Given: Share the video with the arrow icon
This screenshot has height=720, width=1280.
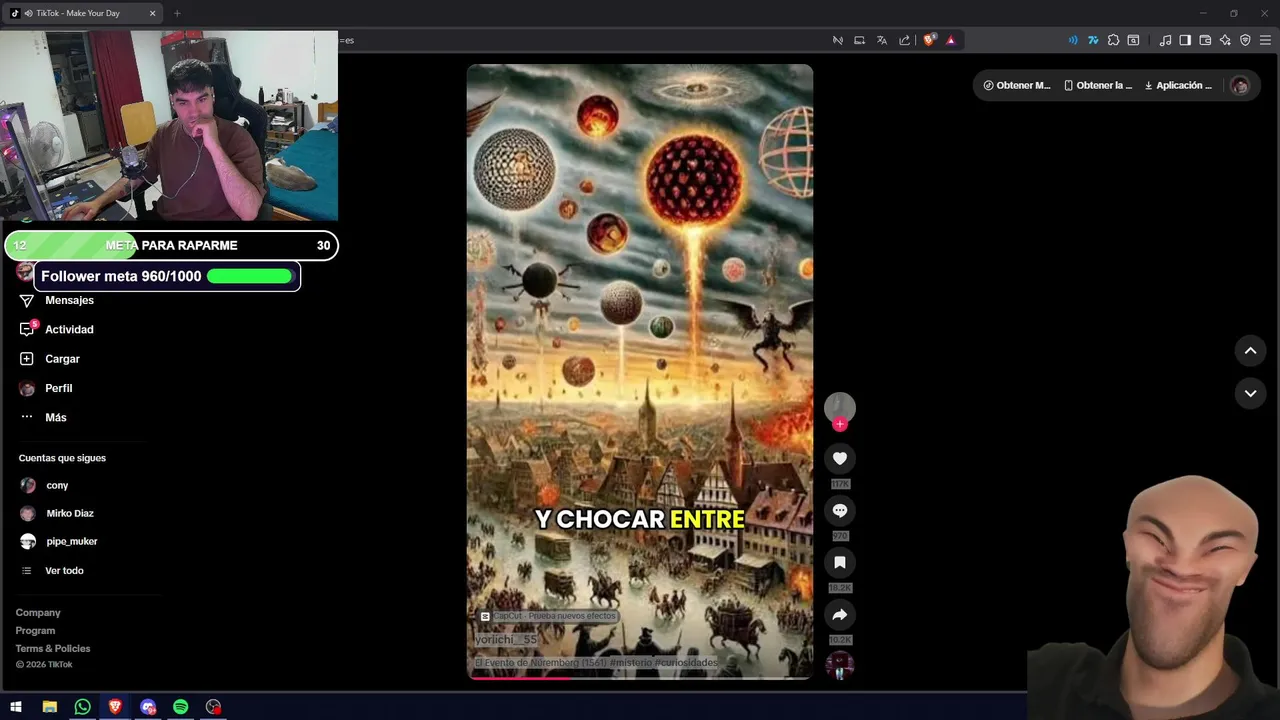Looking at the screenshot, I should coord(840,615).
